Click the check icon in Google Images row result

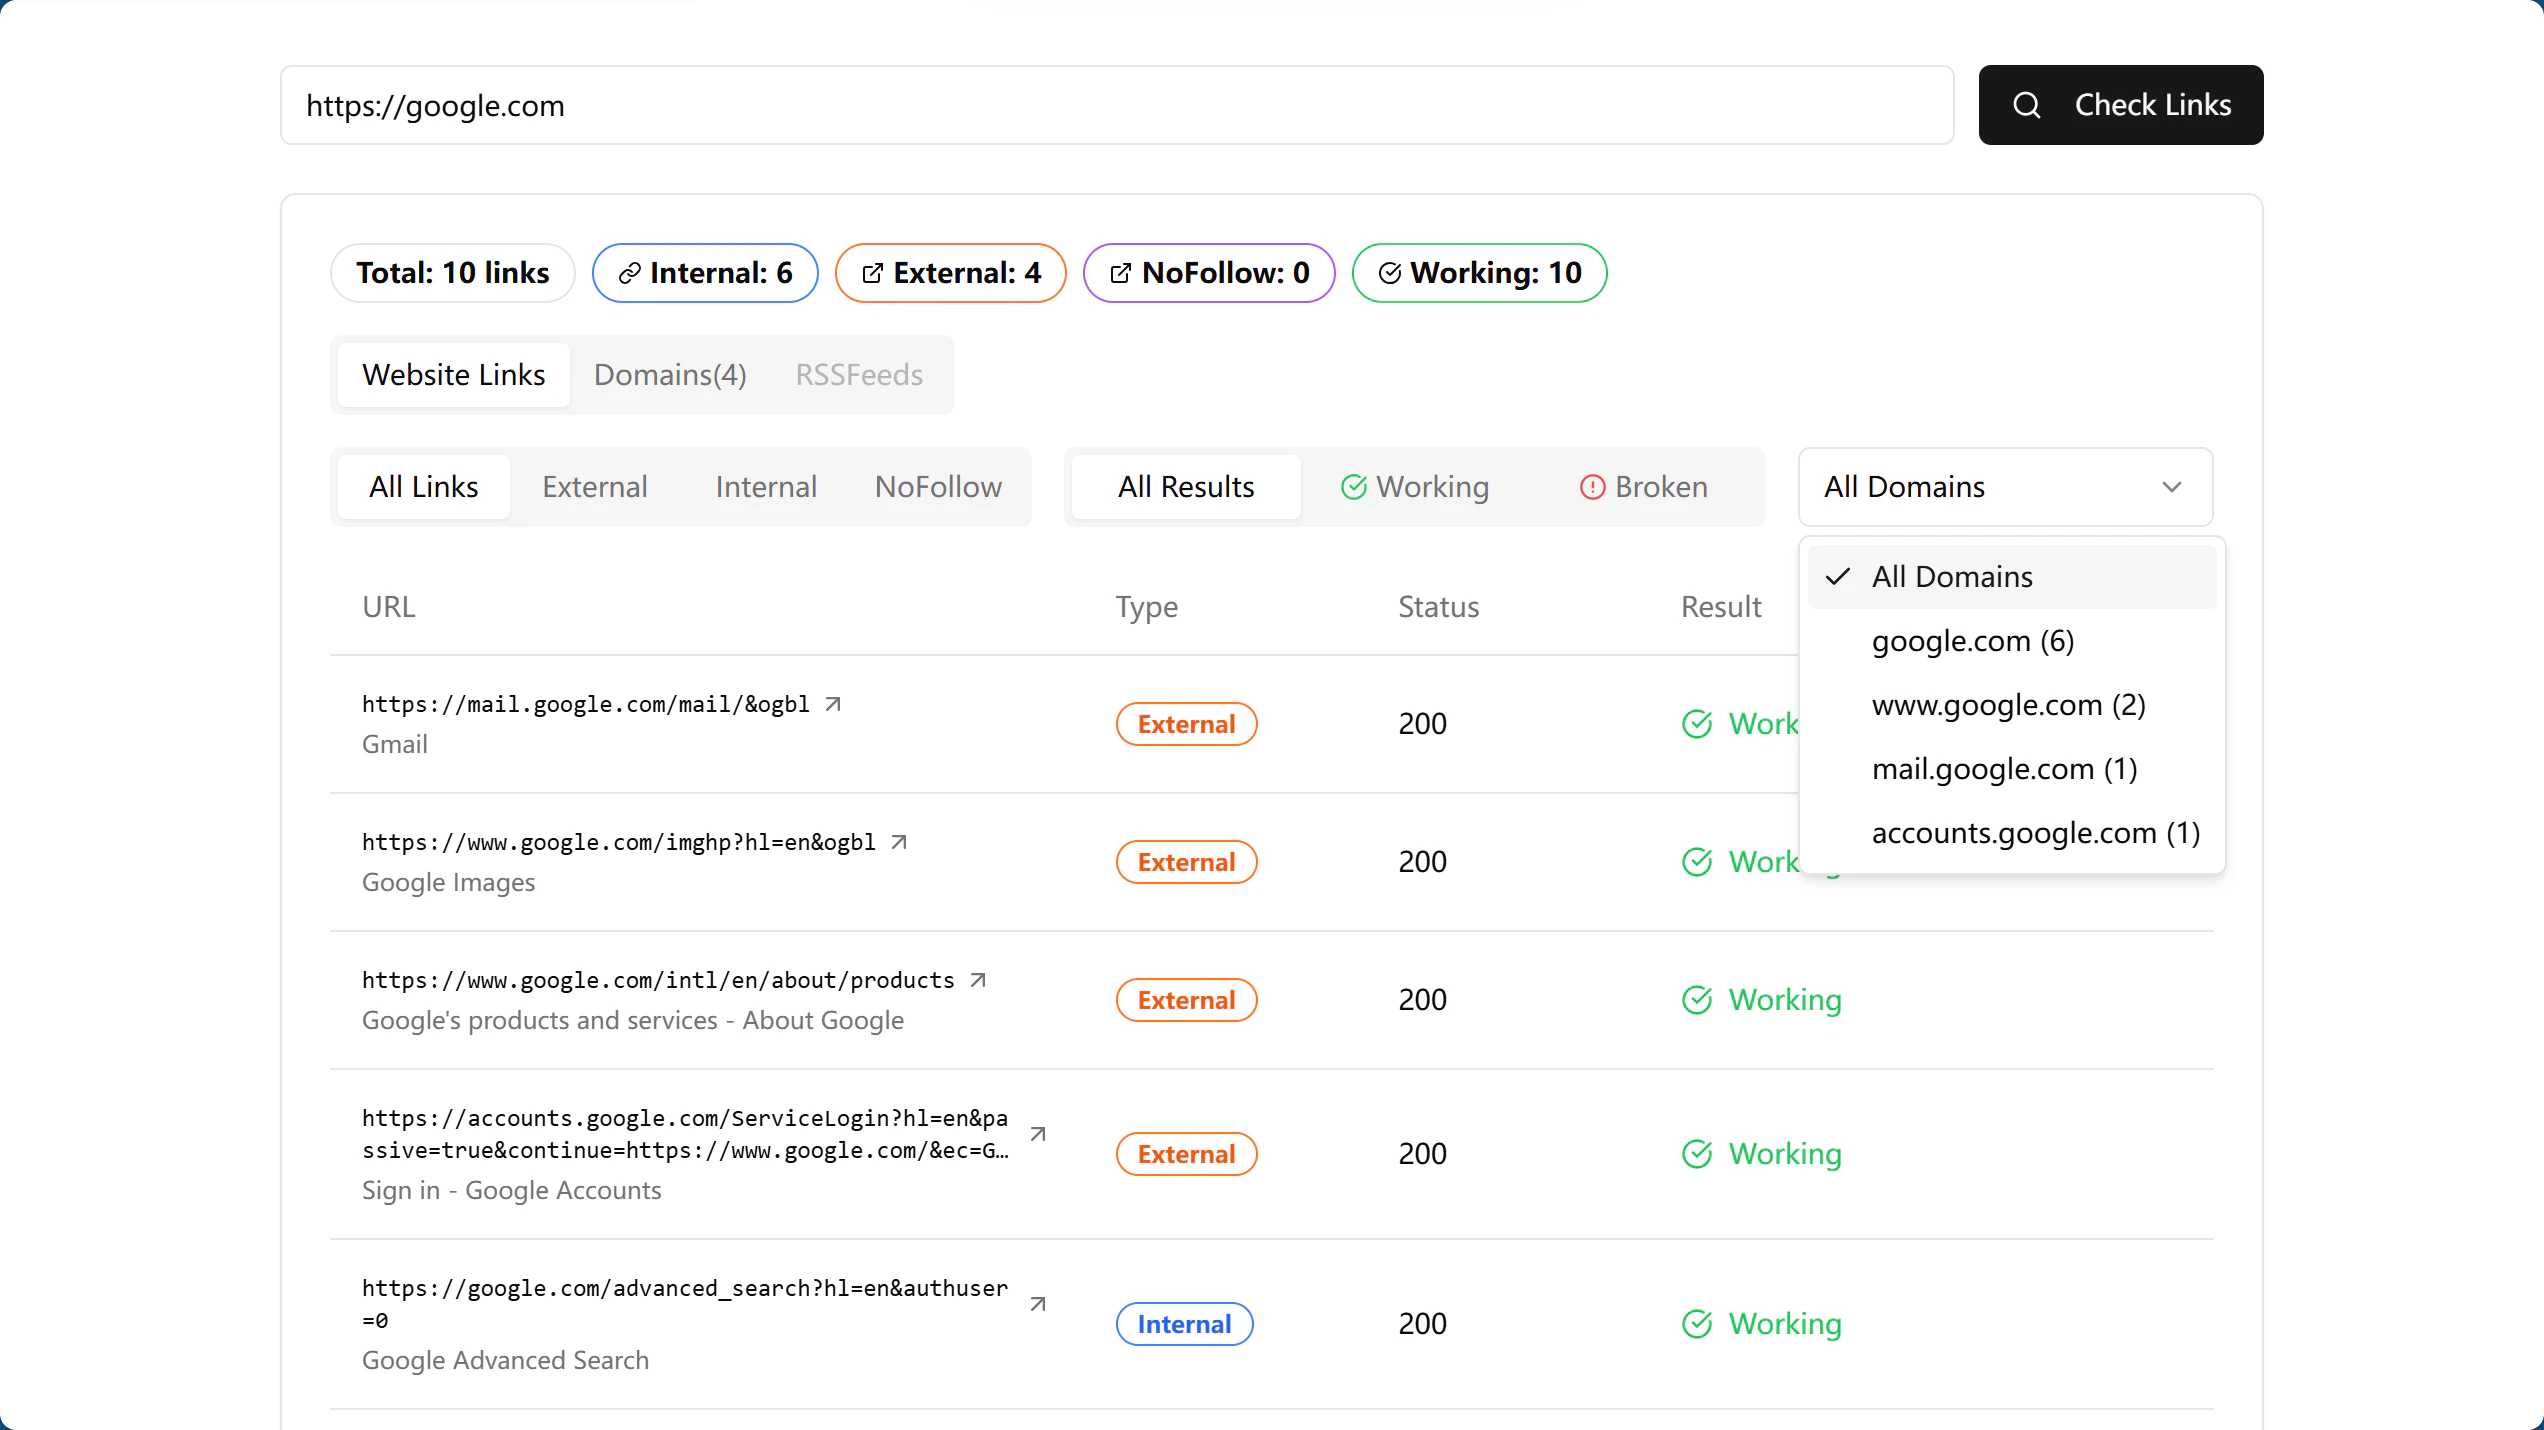point(1697,862)
